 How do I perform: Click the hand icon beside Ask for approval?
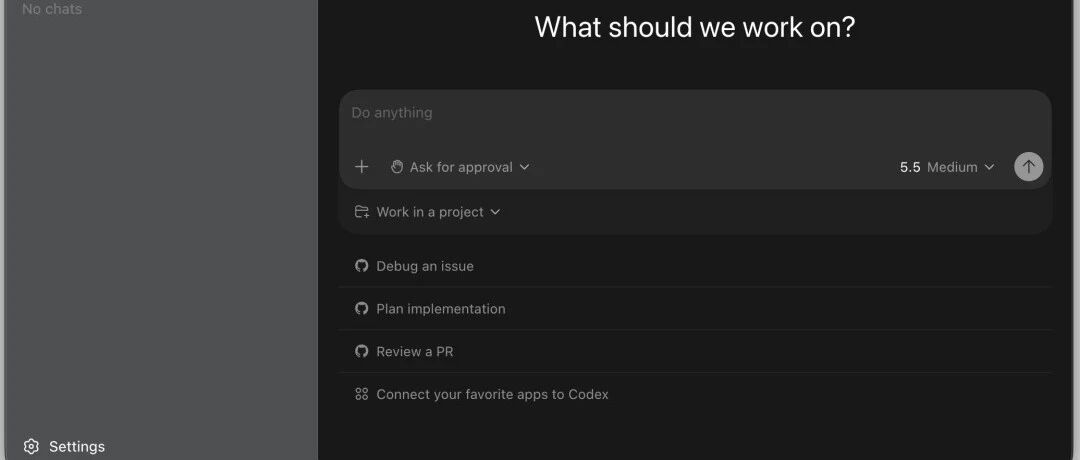click(x=397, y=167)
